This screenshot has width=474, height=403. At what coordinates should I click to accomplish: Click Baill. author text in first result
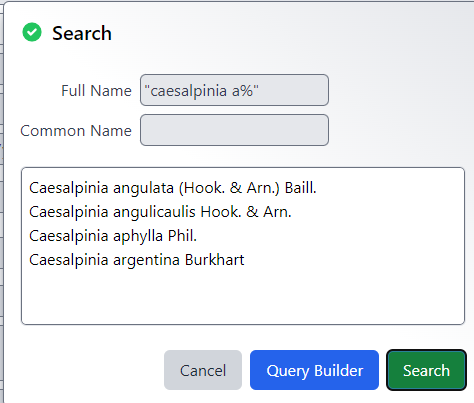pos(301,188)
